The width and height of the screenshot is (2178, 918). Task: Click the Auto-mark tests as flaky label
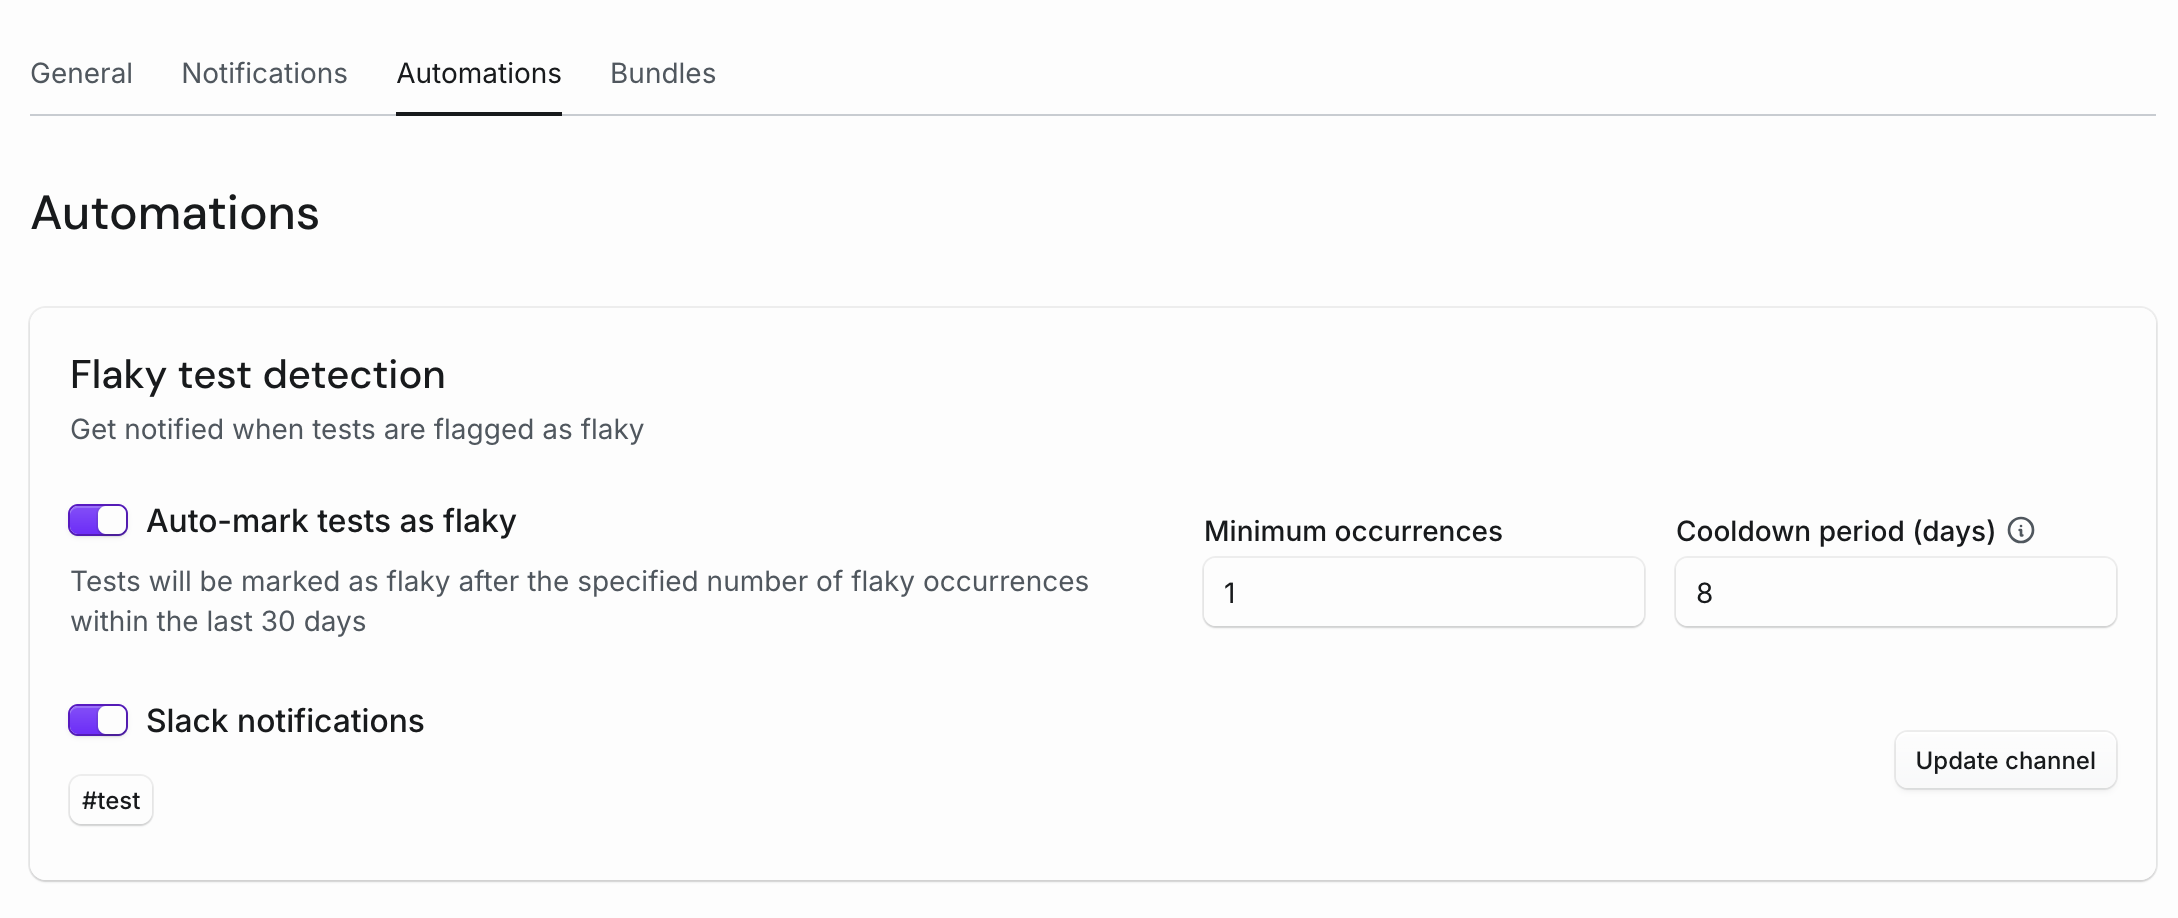tap(331, 521)
